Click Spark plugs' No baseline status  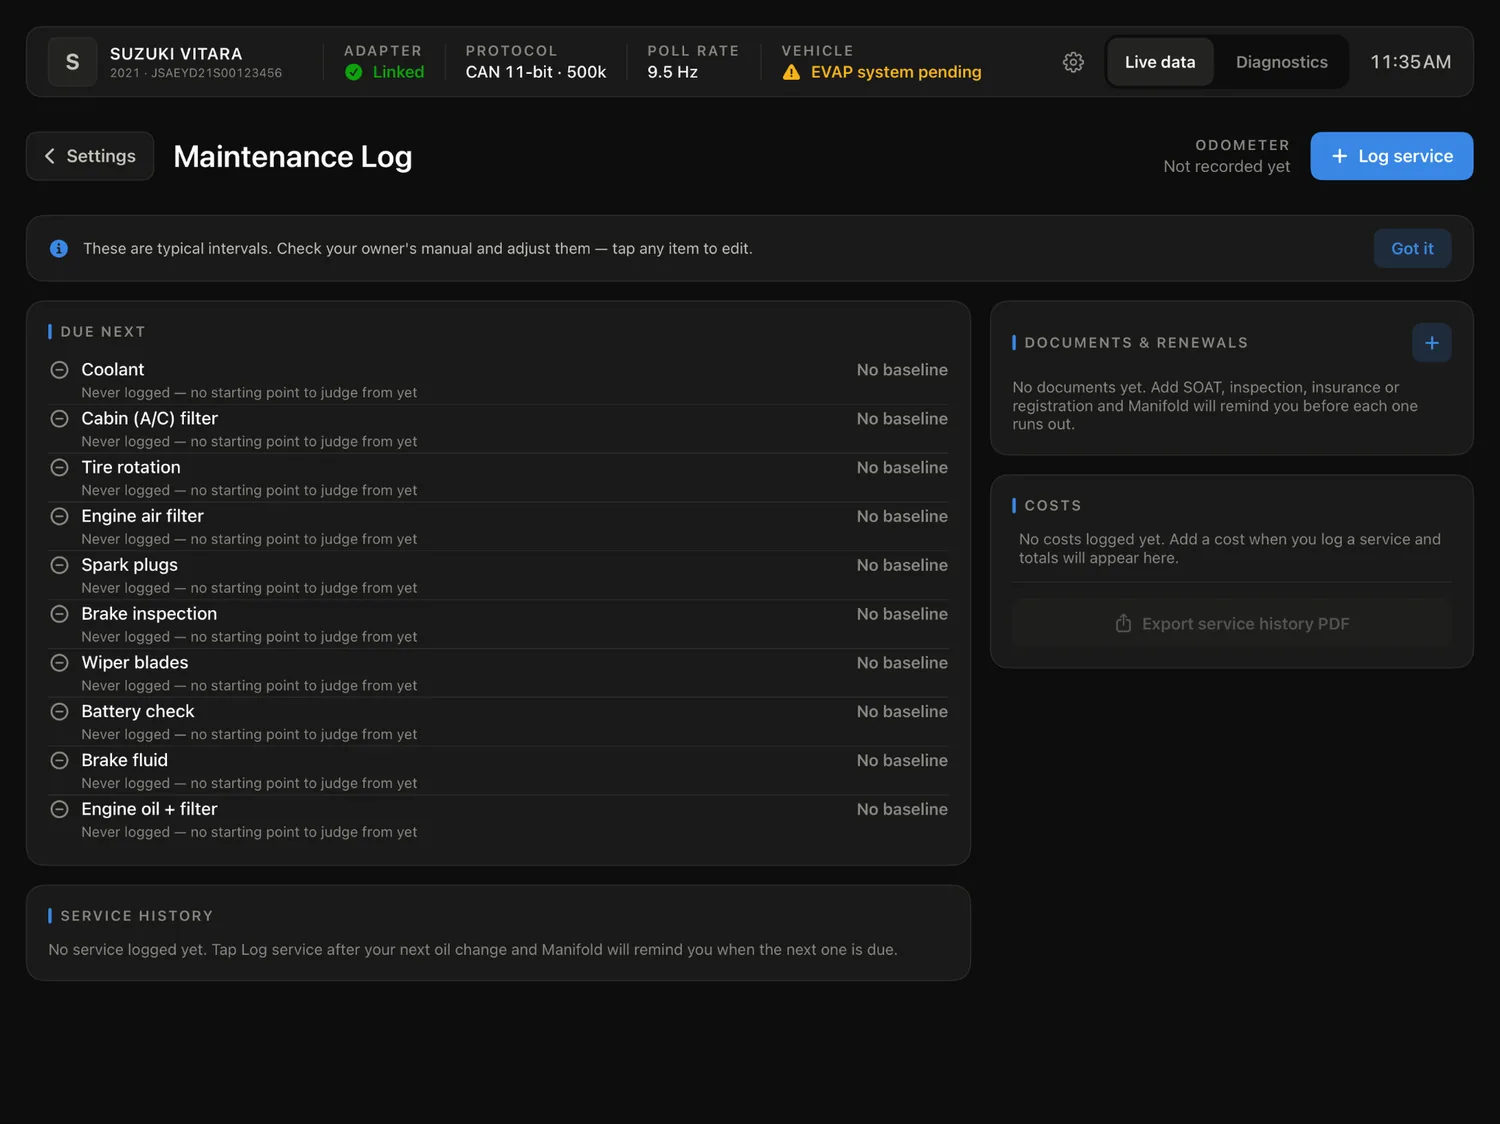902,565
